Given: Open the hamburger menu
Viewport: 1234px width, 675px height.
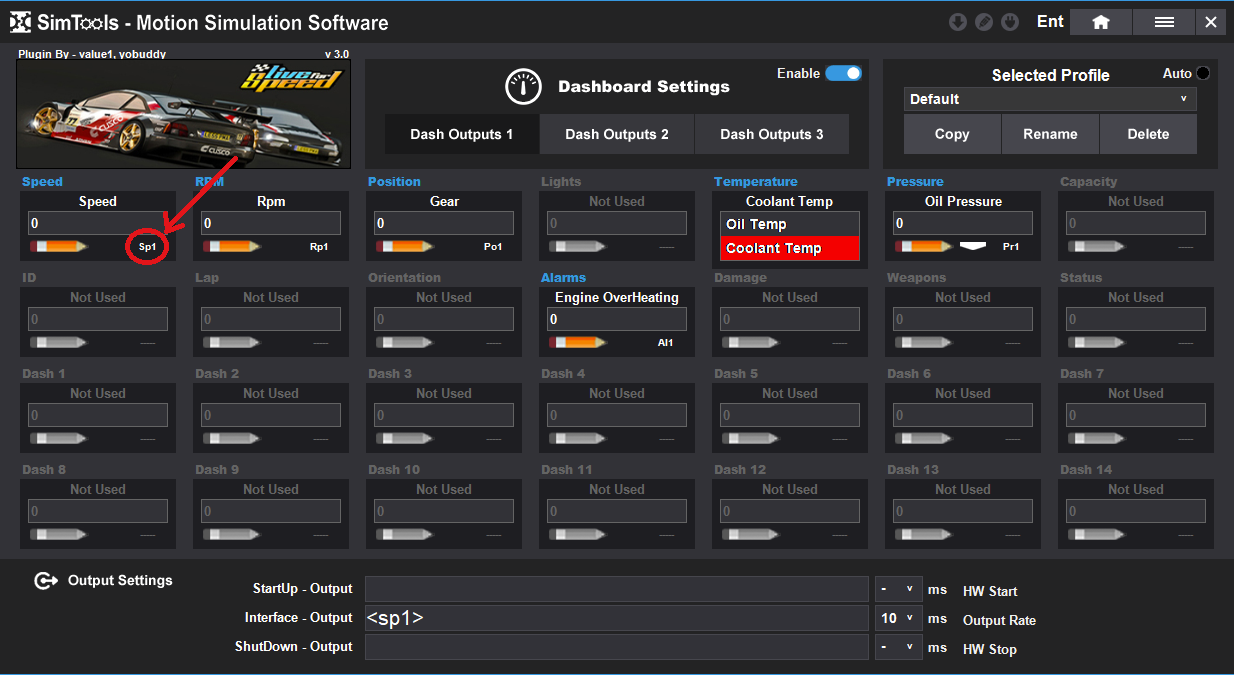Looking at the screenshot, I should 1164,22.
